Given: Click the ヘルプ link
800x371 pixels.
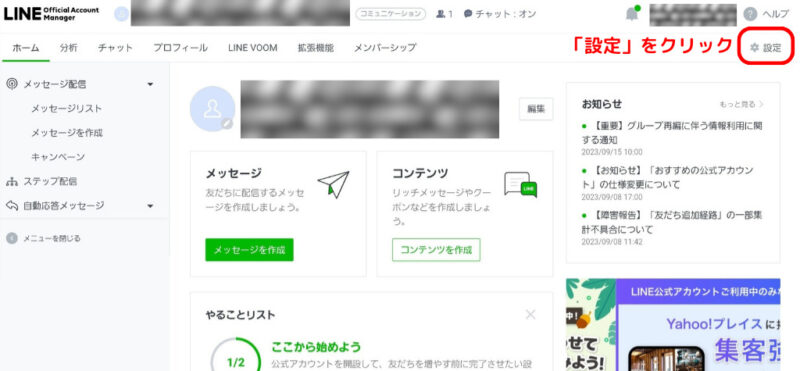Looking at the screenshot, I should 775,14.
